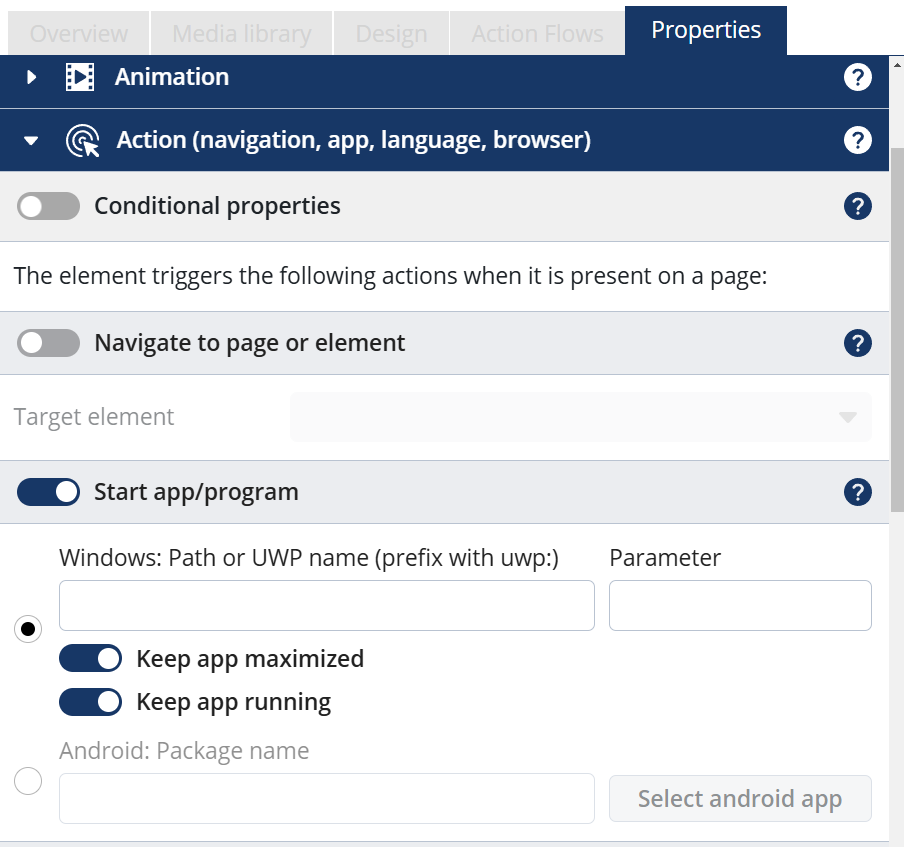Collapse the Action section
Screen dimensions: 904x847
click(x=29, y=140)
